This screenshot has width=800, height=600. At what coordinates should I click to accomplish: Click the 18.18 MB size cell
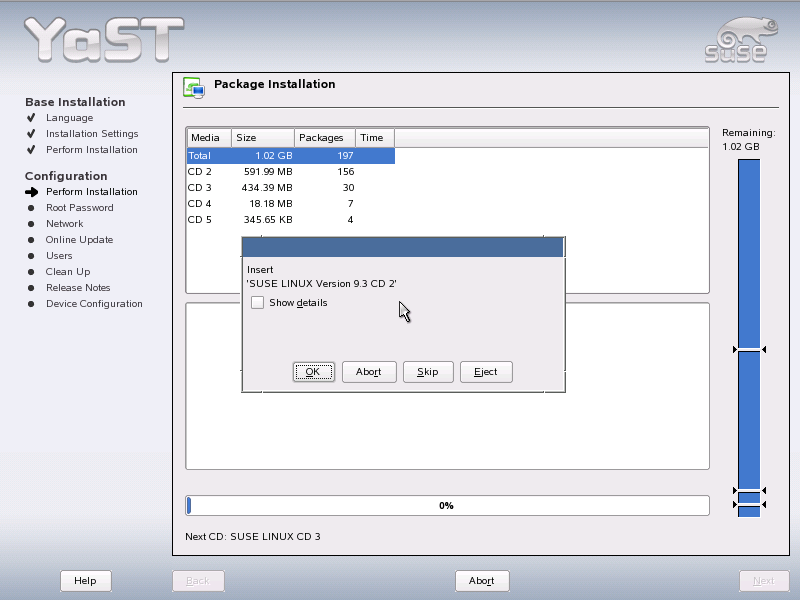point(270,204)
